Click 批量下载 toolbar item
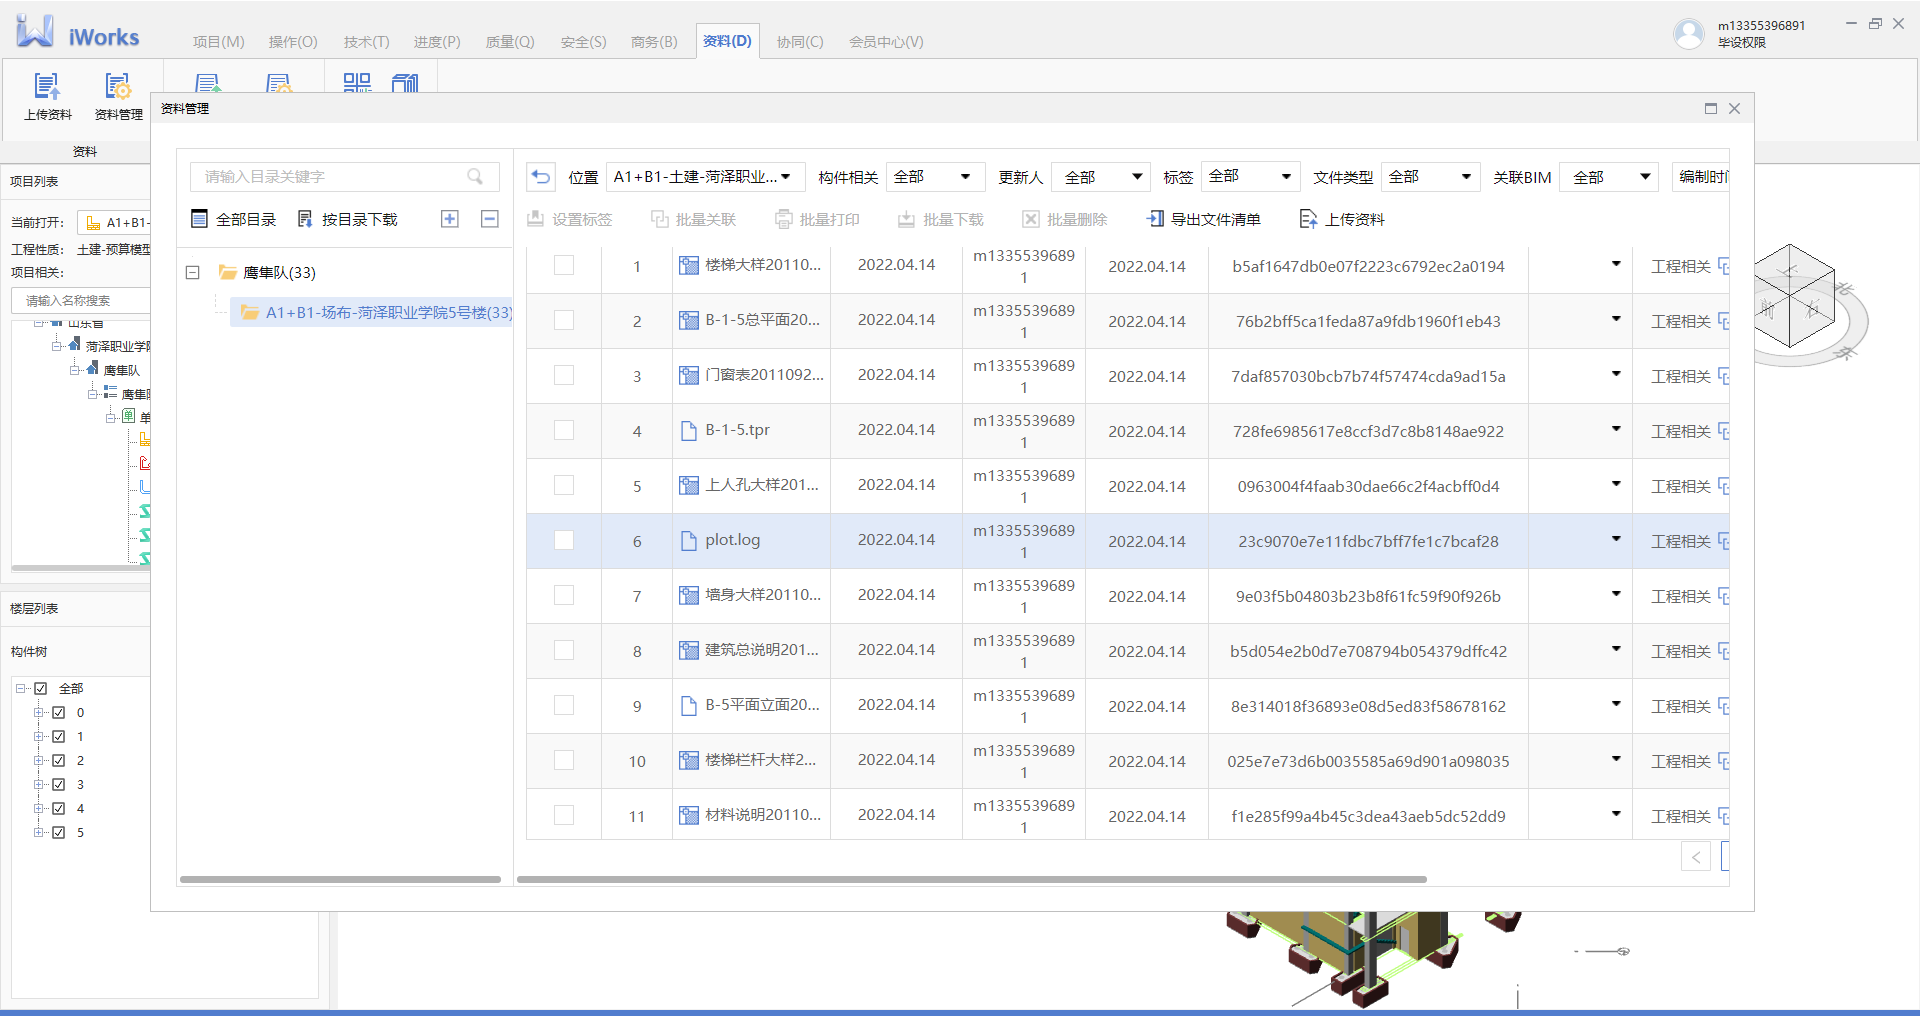Image resolution: width=1920 pixels, height=1016 pixels. click(941, 219)
